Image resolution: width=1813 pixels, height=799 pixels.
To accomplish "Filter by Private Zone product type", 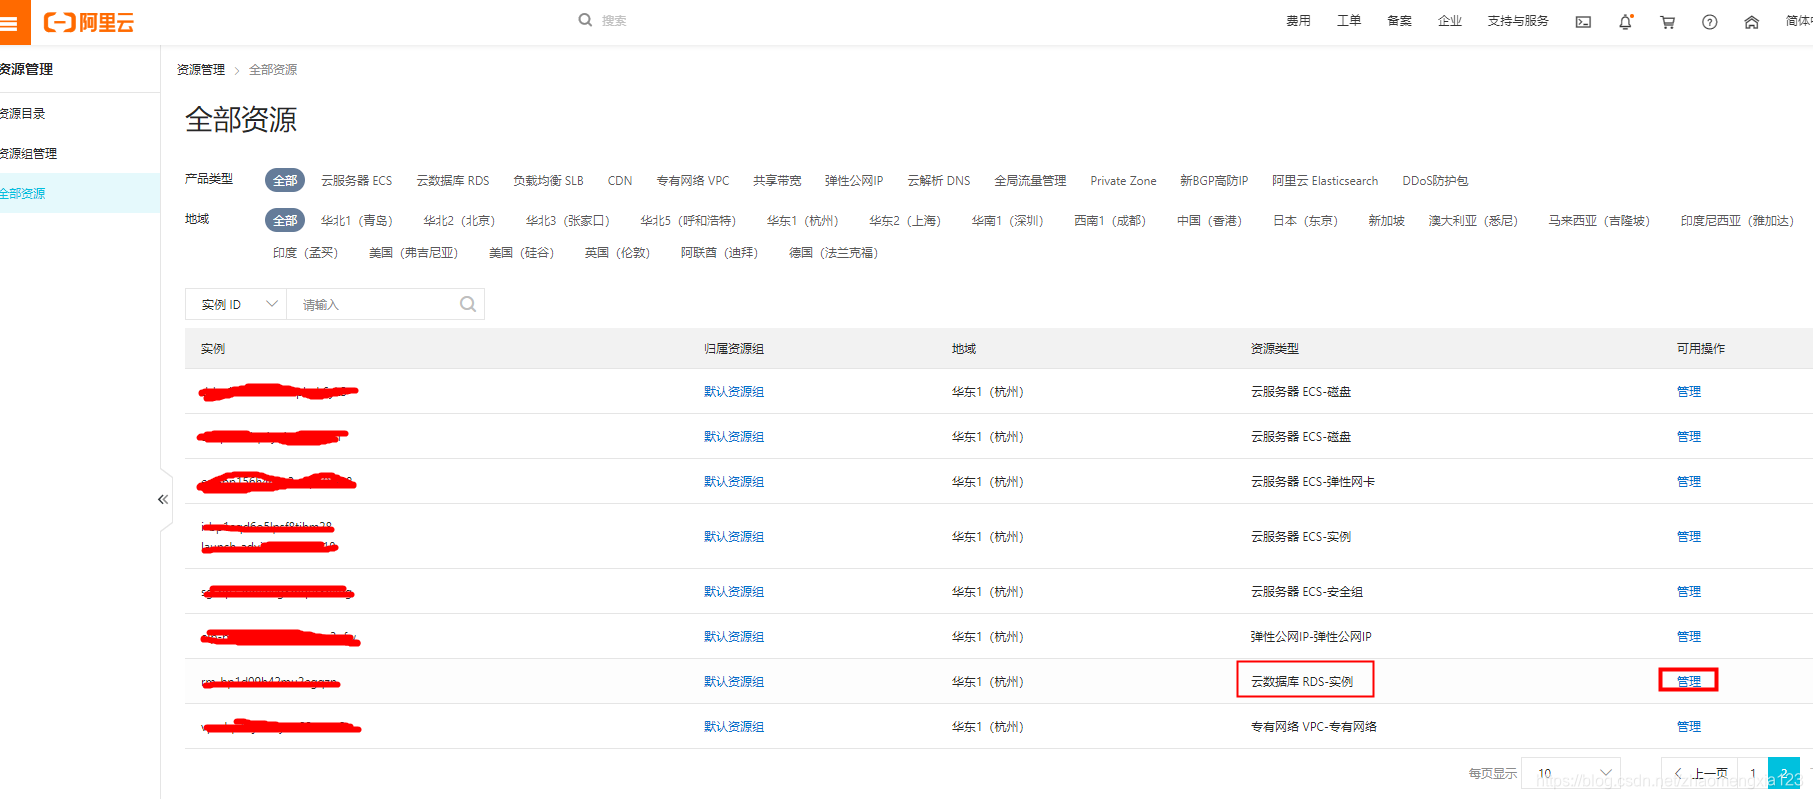I will (1123, 181).
